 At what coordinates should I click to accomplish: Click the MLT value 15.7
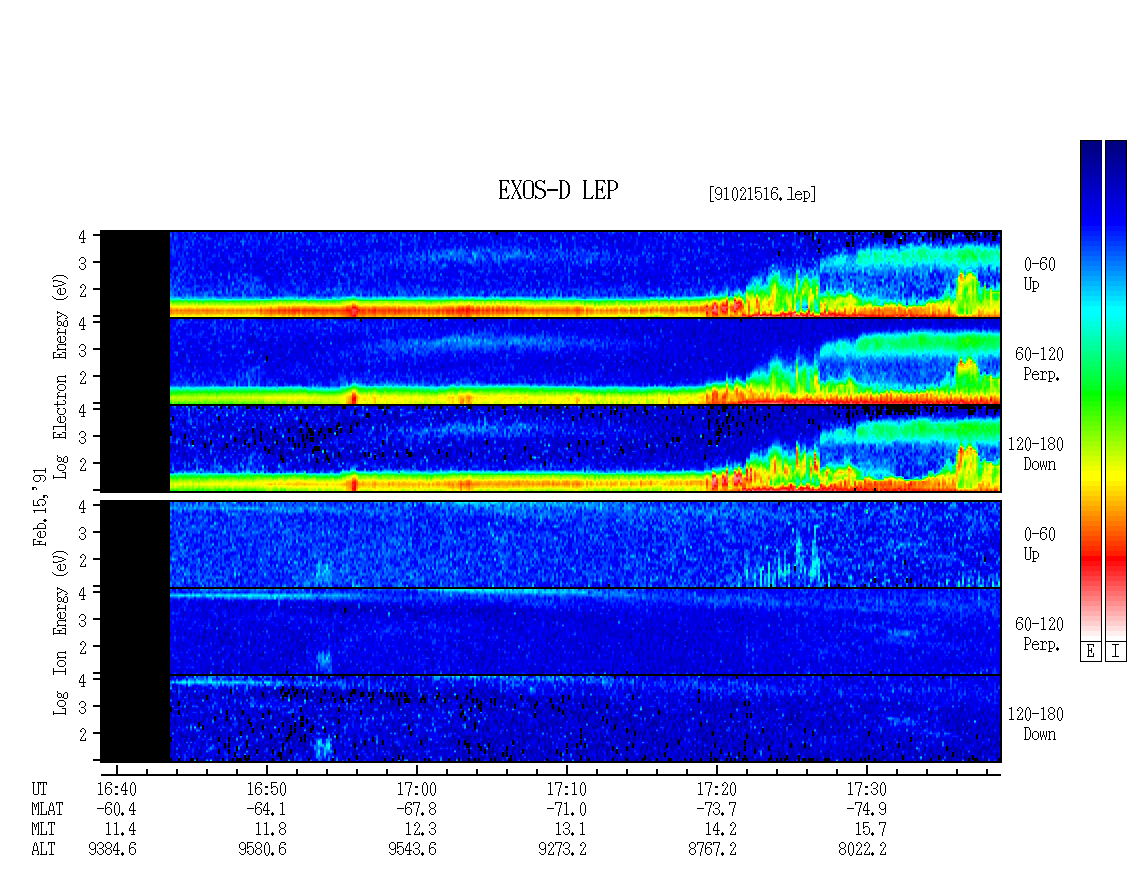pyautogui.click(x=870, y=830)
